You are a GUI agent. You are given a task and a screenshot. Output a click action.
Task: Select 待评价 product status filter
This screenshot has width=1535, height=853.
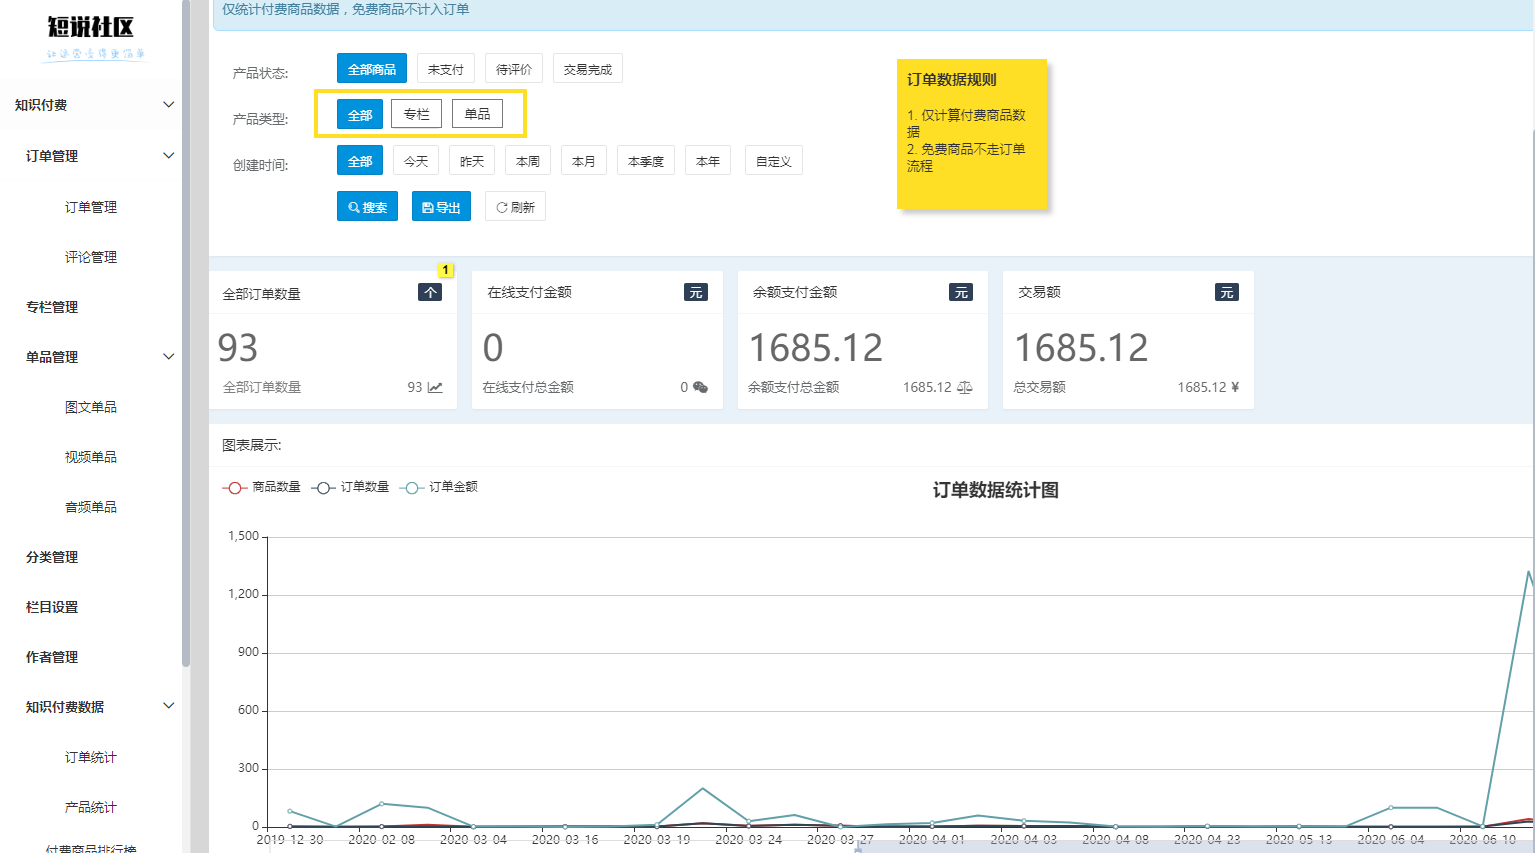pyautogui.click(x=514, y=69)
